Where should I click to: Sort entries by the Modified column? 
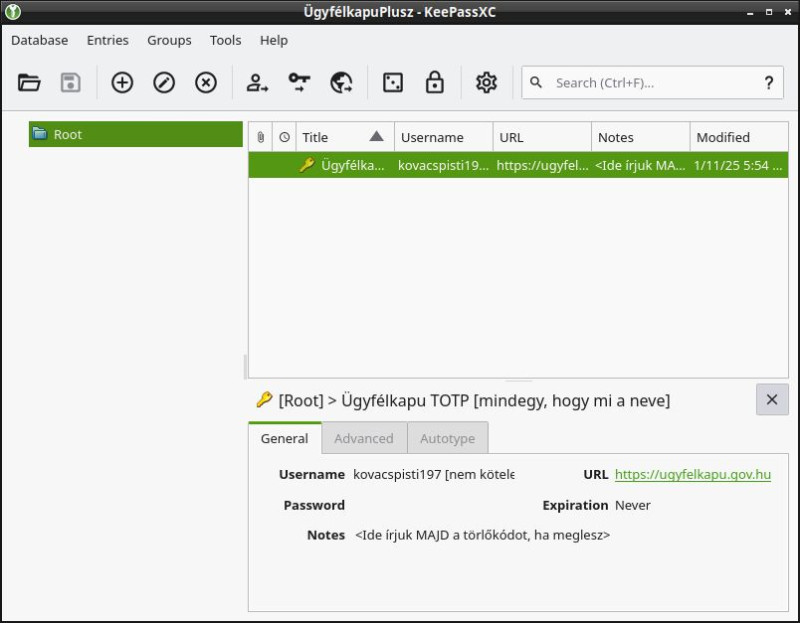pos(739,137)
